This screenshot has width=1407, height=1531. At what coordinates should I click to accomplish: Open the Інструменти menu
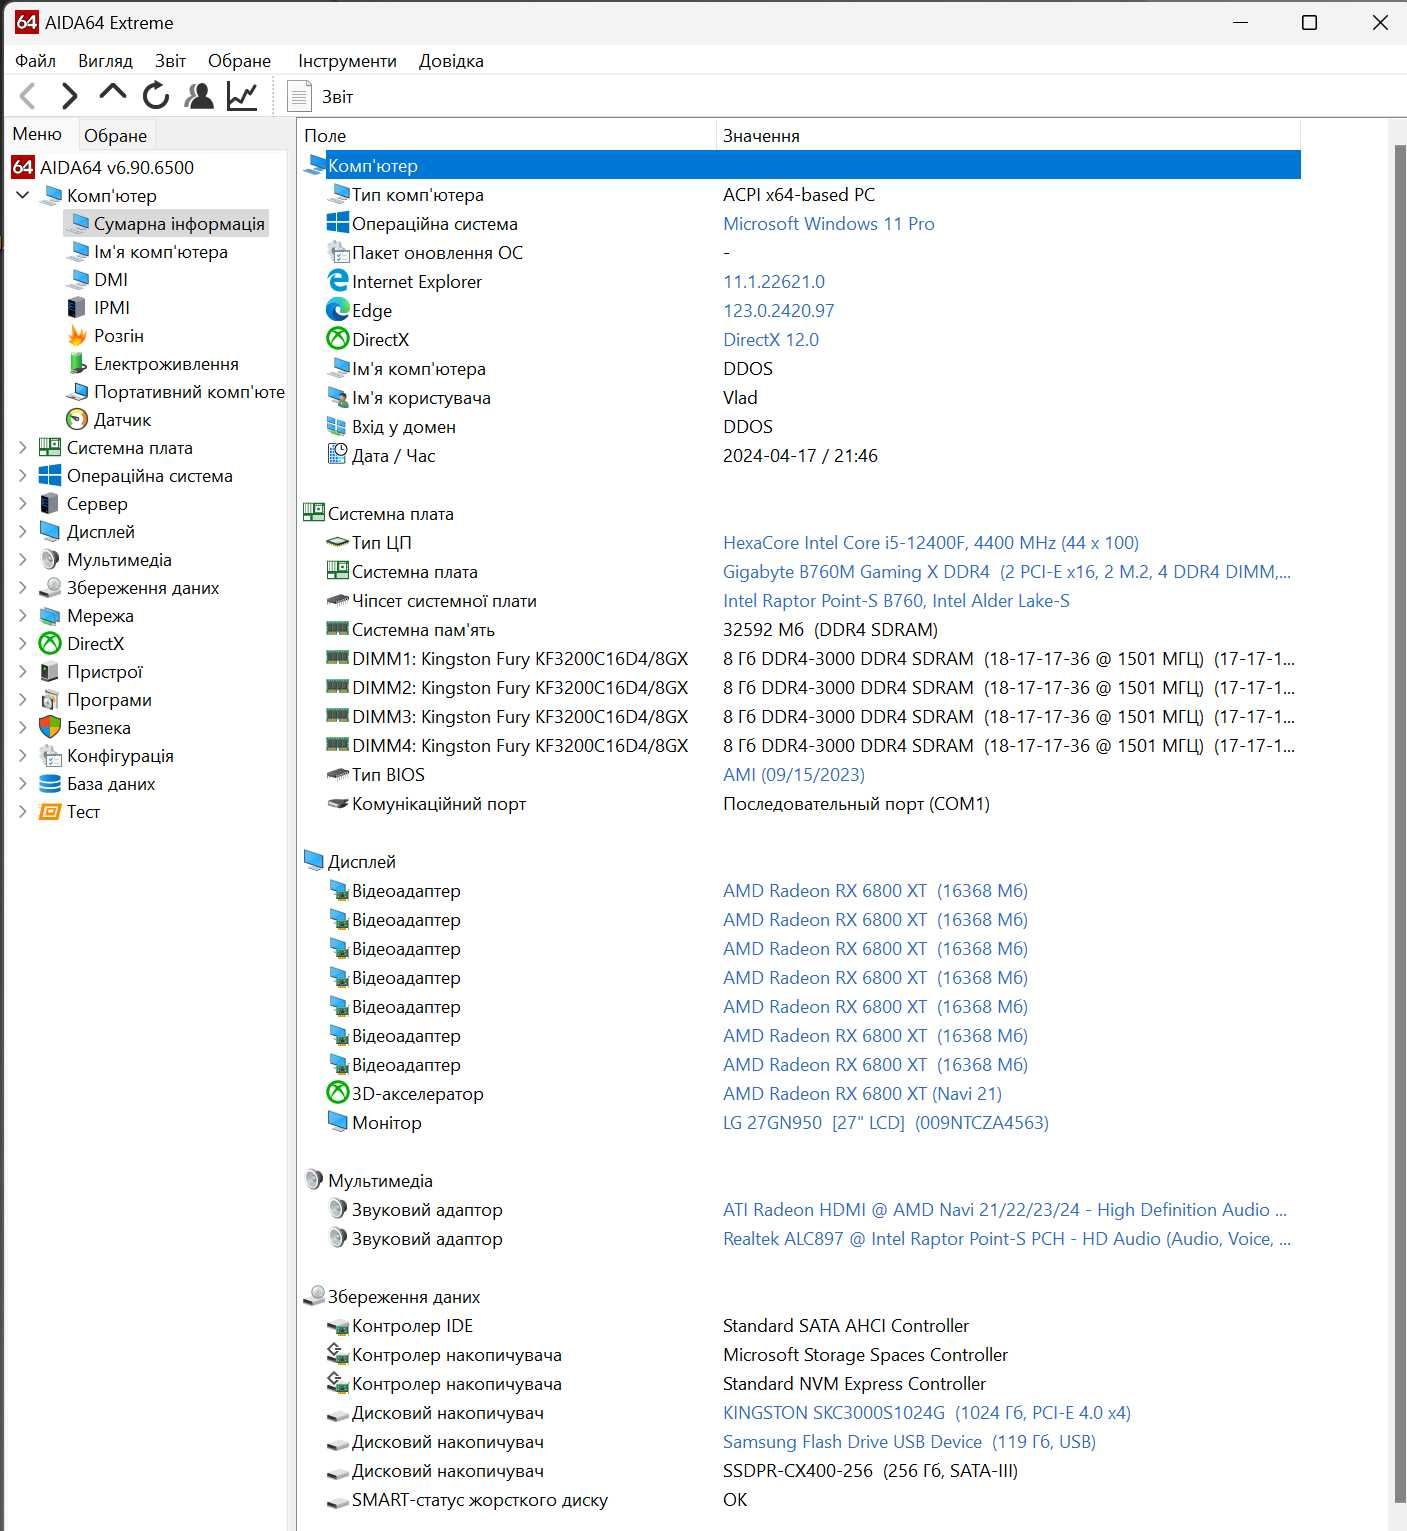pyautogui.click(x=347, y=60)
